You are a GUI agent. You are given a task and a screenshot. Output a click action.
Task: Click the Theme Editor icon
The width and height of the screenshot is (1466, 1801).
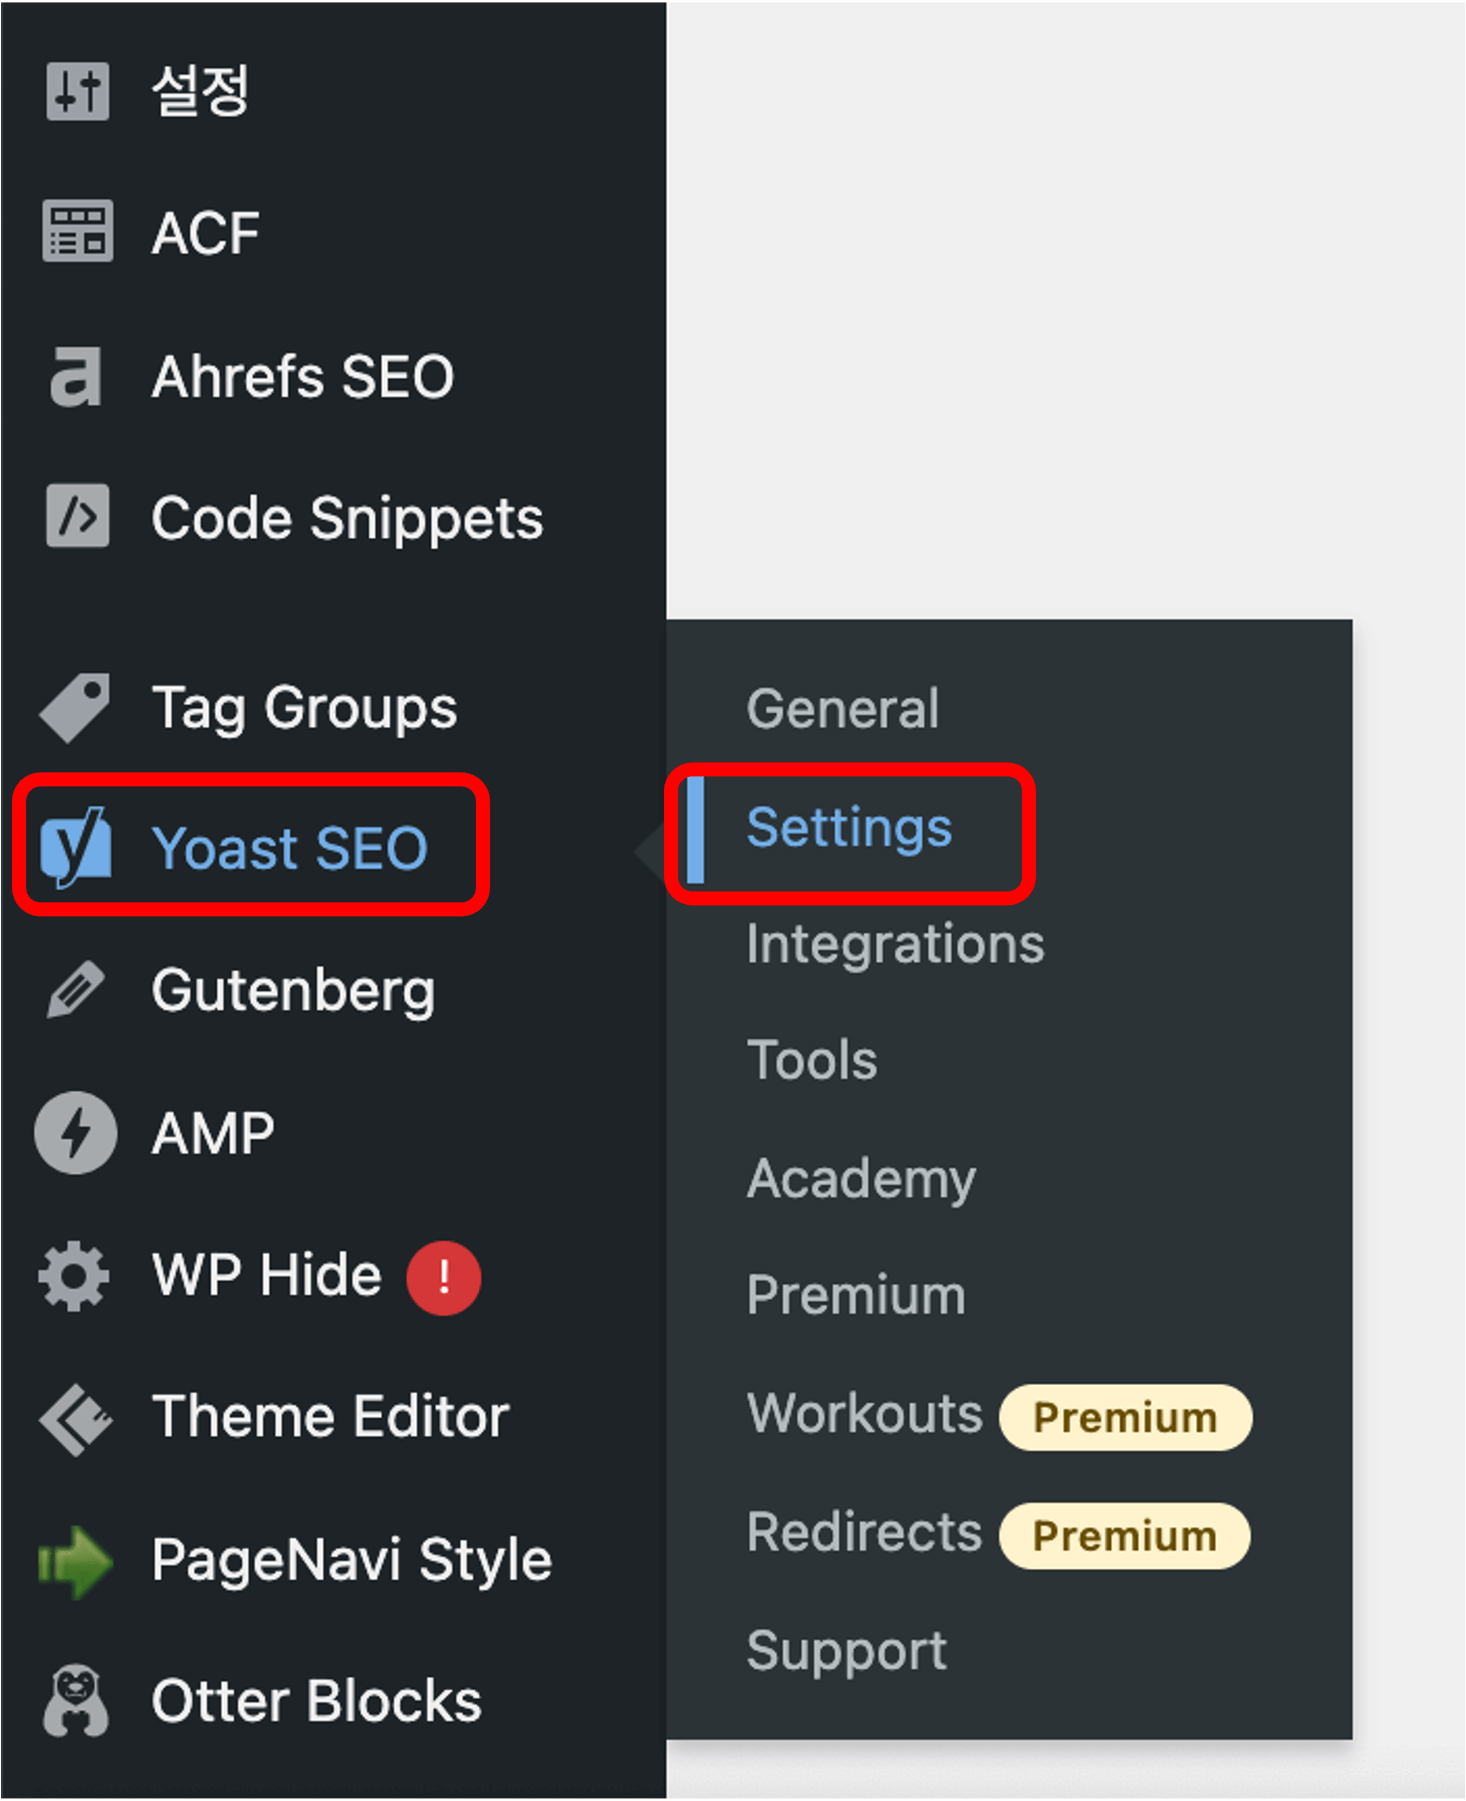pos(75,1418)
